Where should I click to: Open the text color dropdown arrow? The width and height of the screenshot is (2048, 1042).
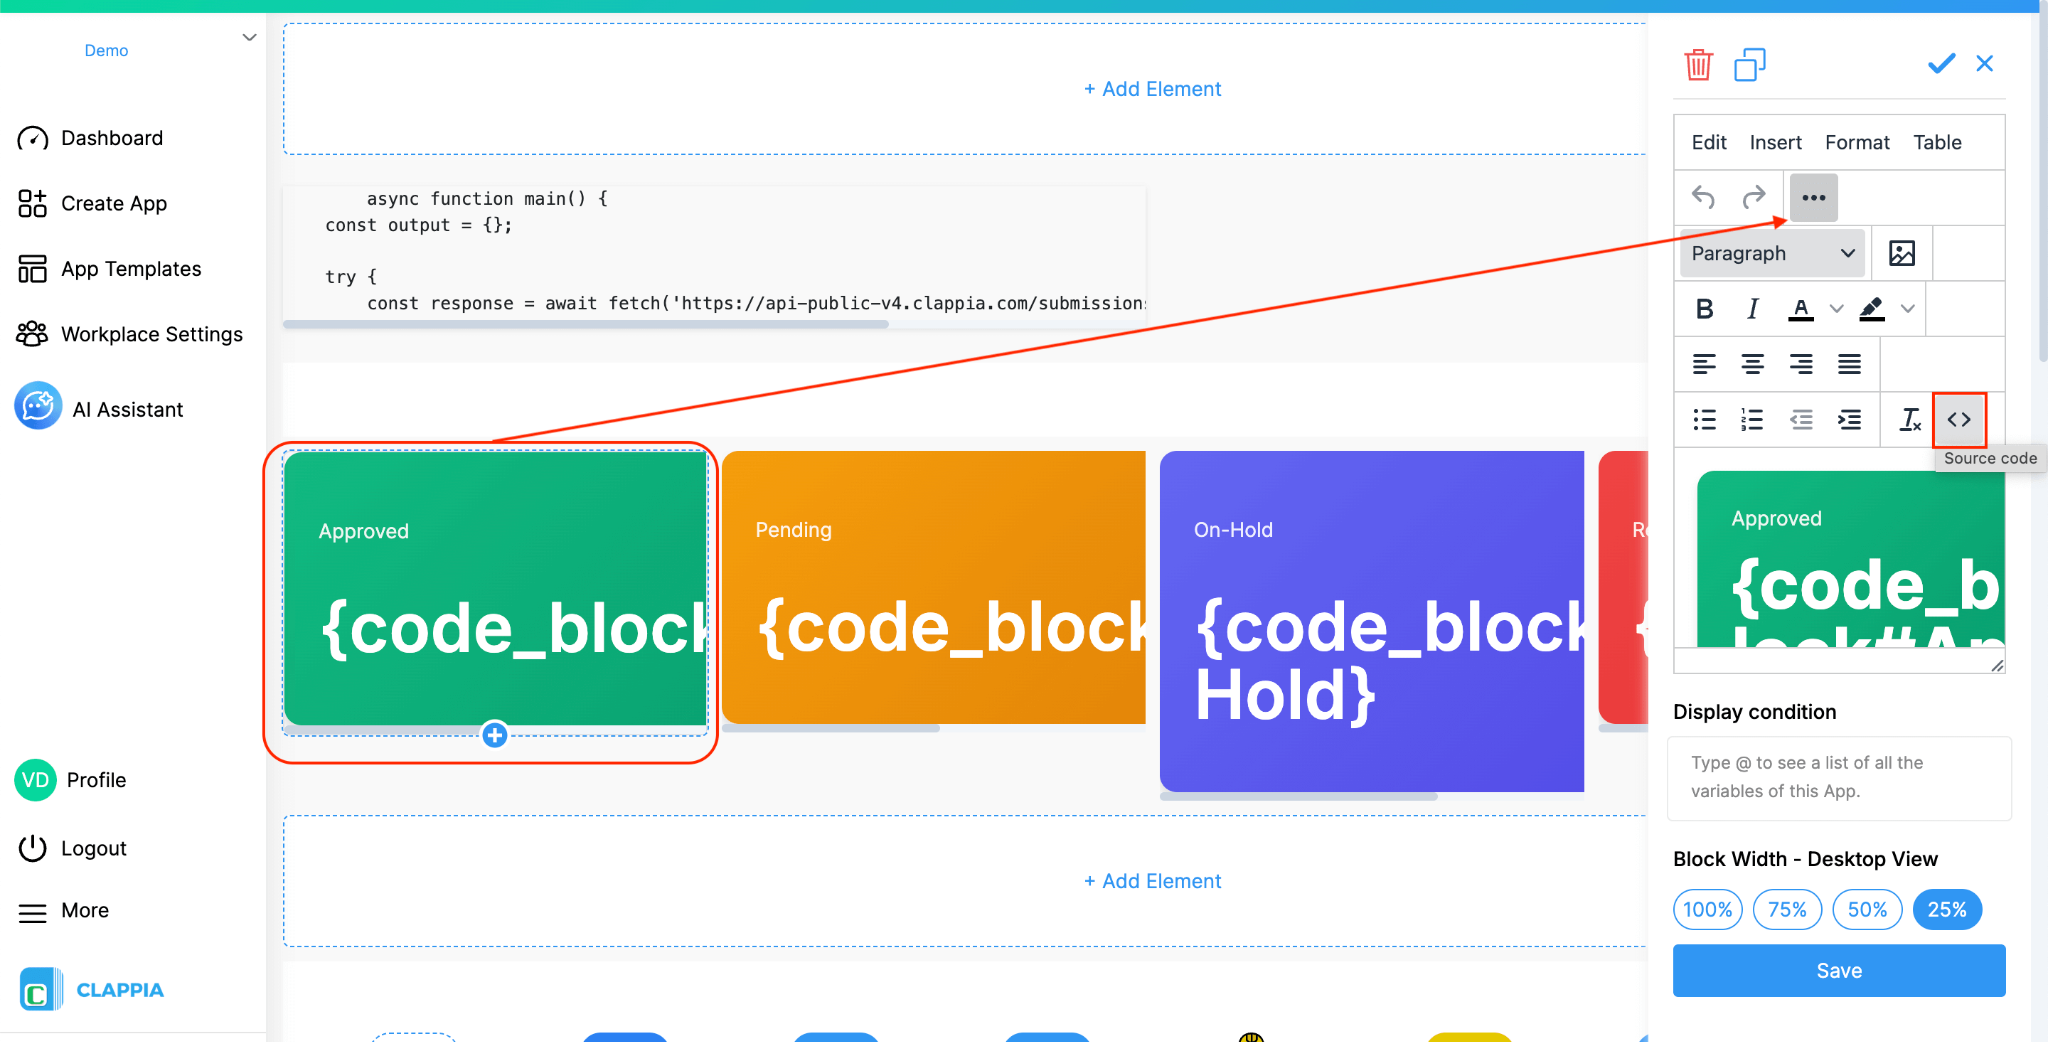(1836, 308)
